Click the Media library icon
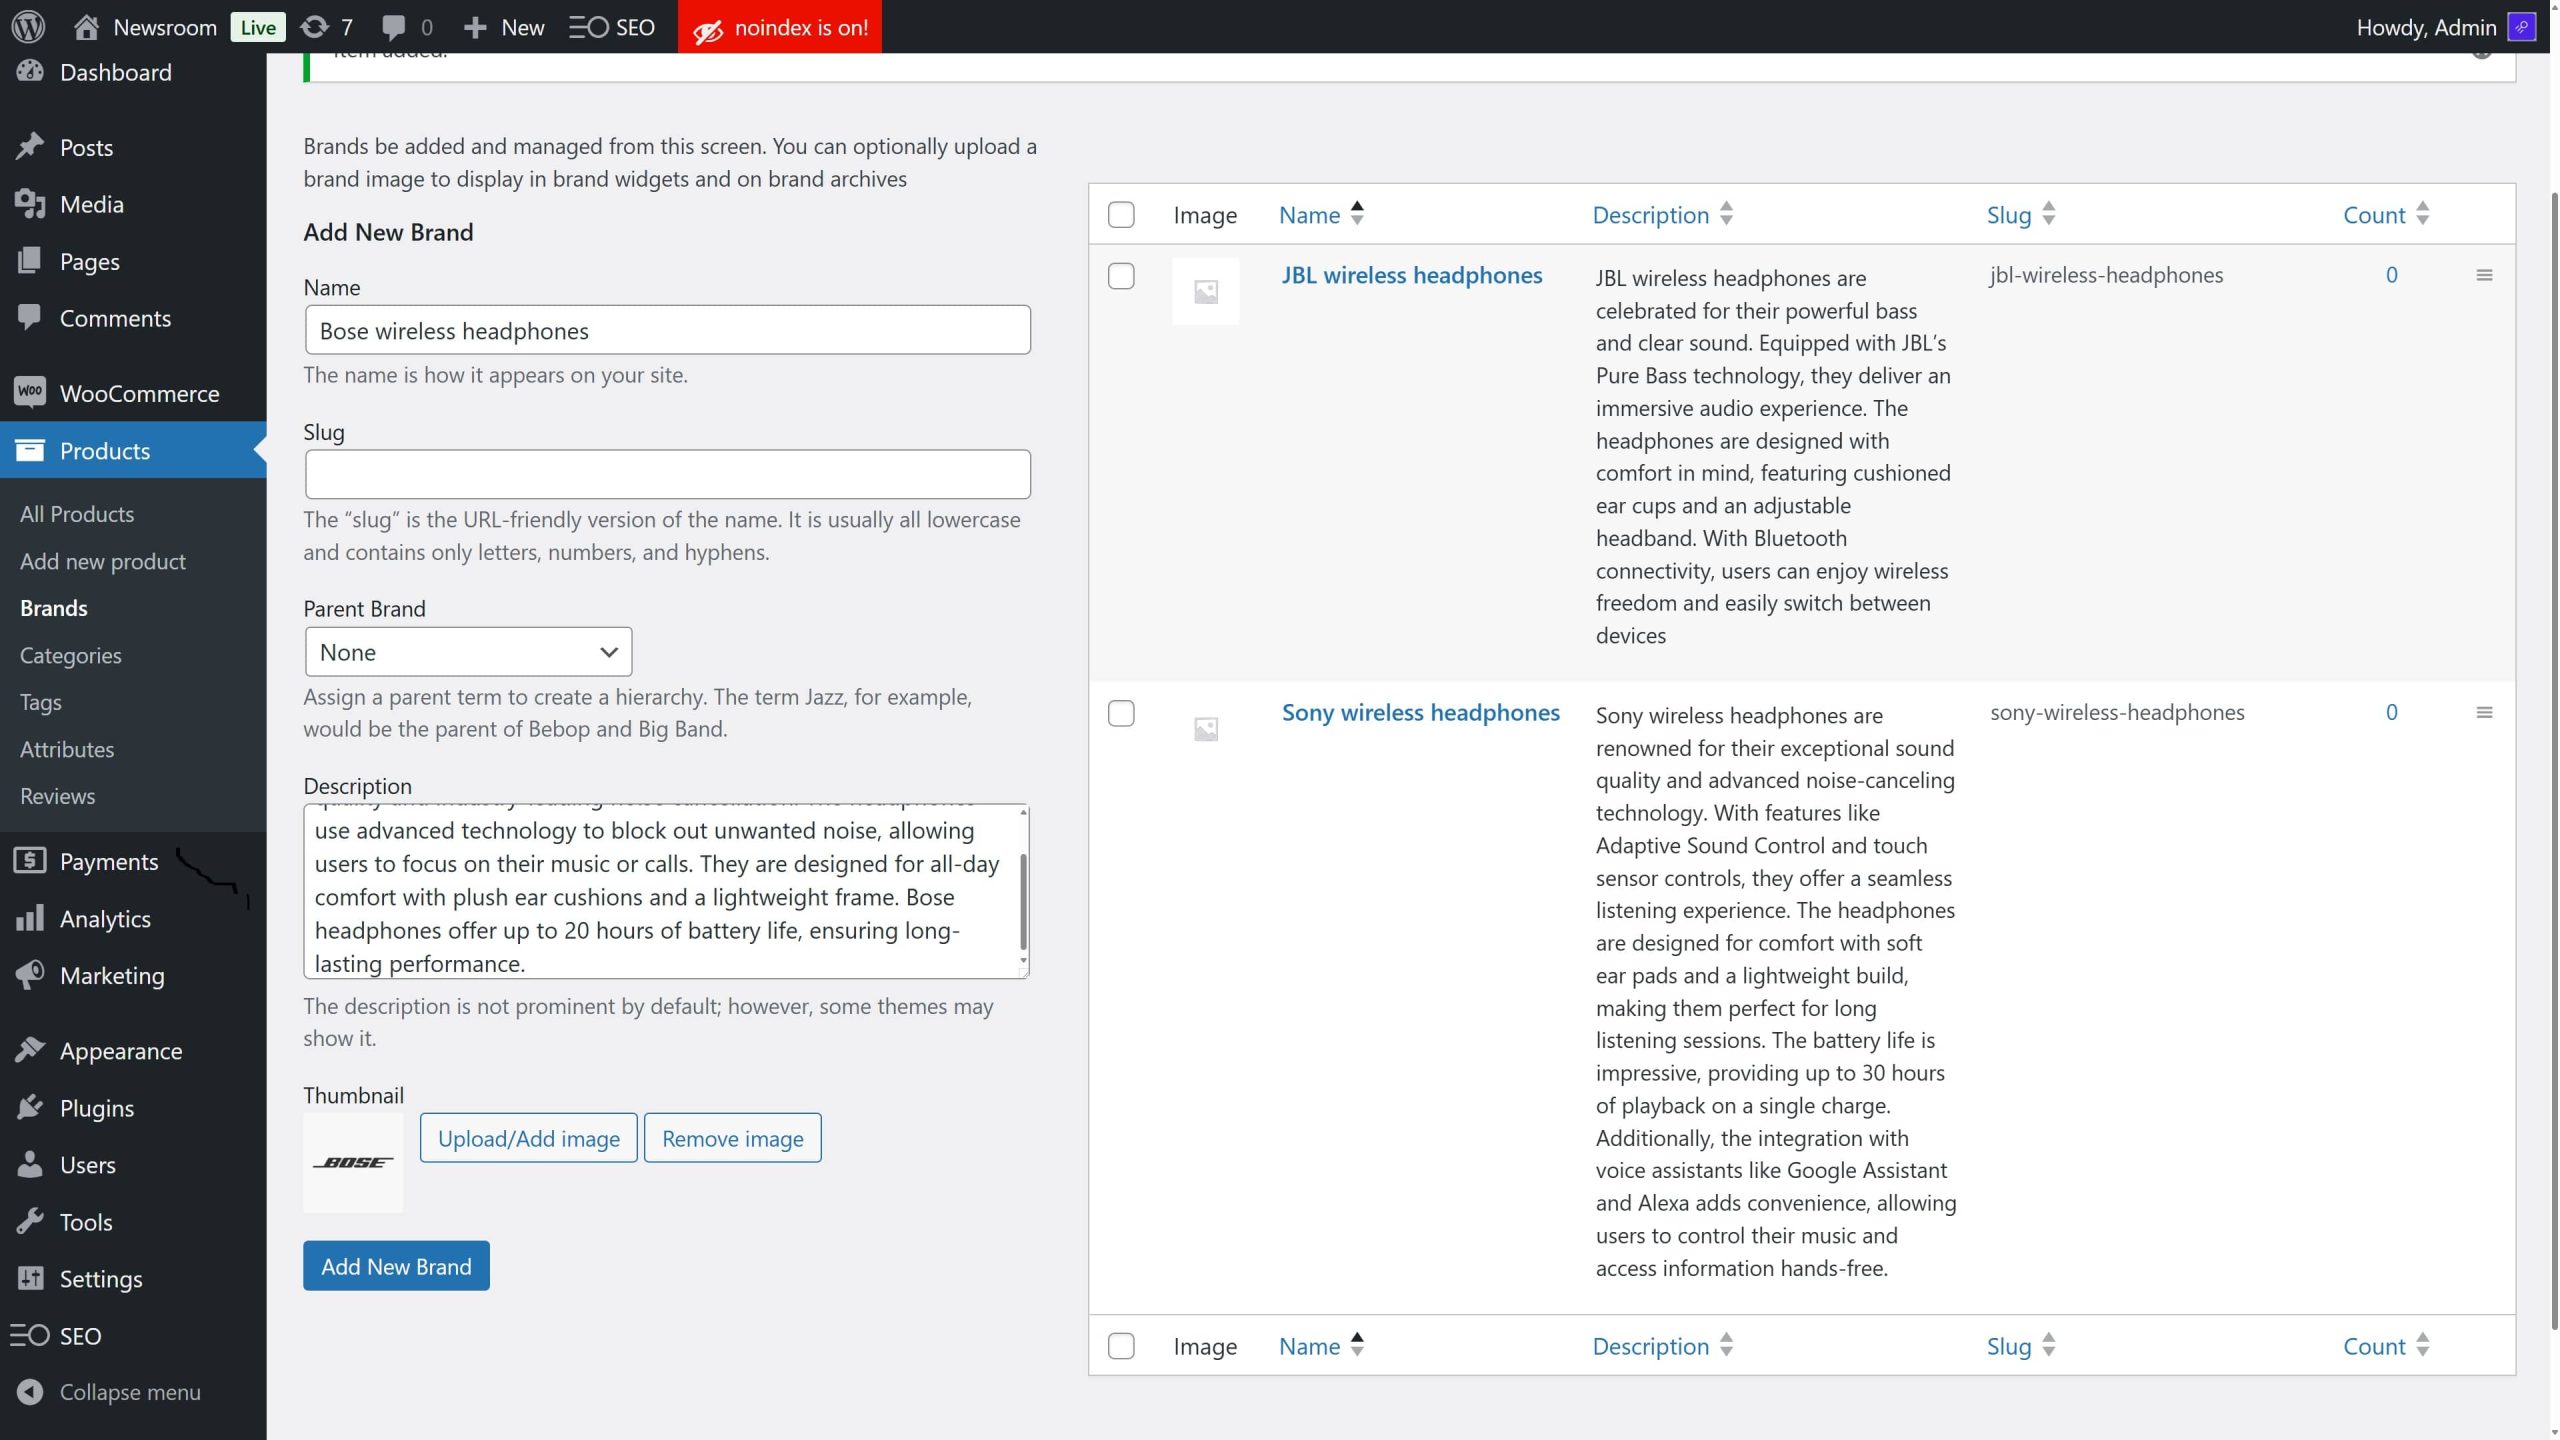Viewport: 2560px width, 1440px height. pyautogui.click(x=30, y=204)
